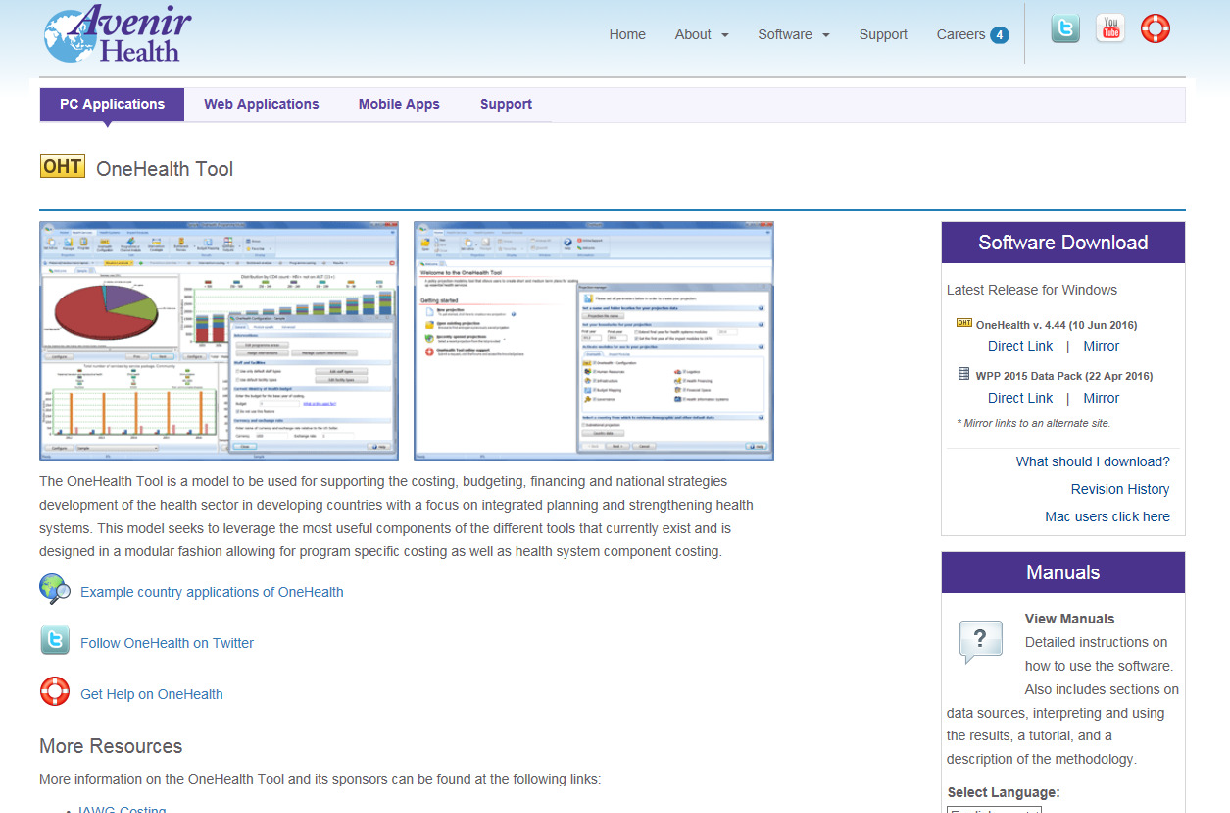
Task: Open the Revision History link
Action: 1119,489
